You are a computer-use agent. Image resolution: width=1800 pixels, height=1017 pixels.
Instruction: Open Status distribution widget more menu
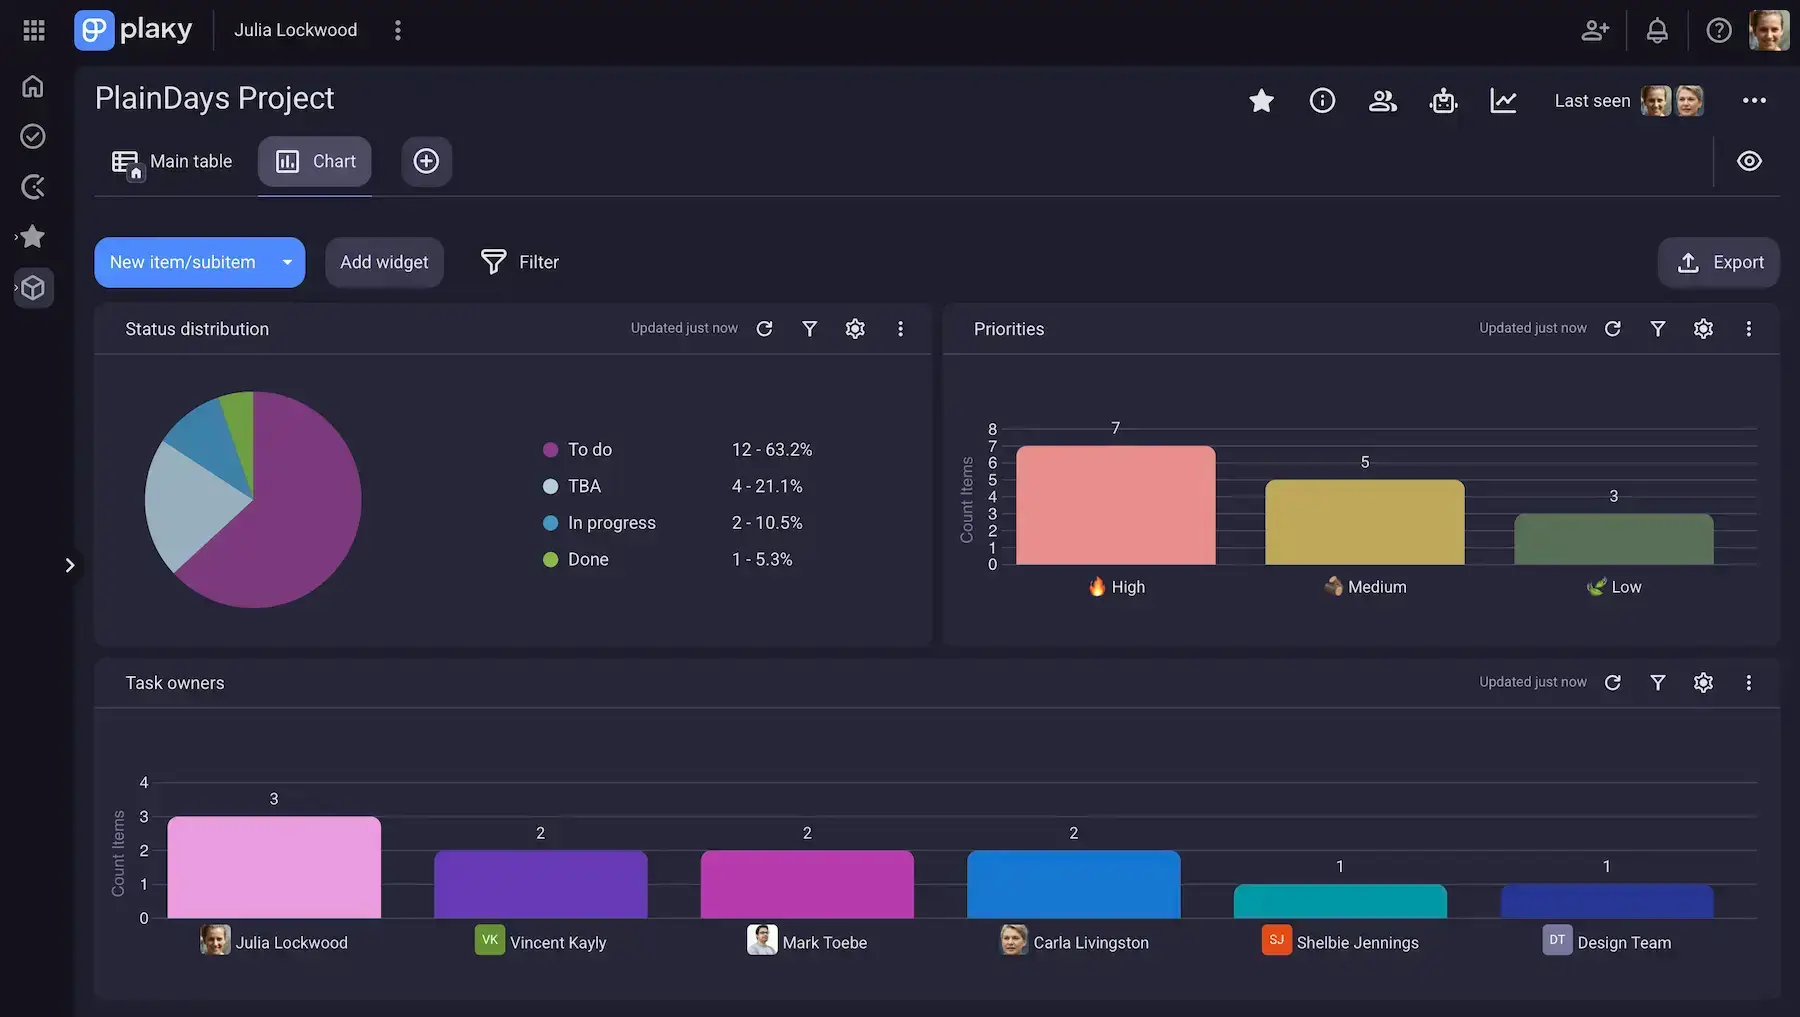click(x=900, y=329)
